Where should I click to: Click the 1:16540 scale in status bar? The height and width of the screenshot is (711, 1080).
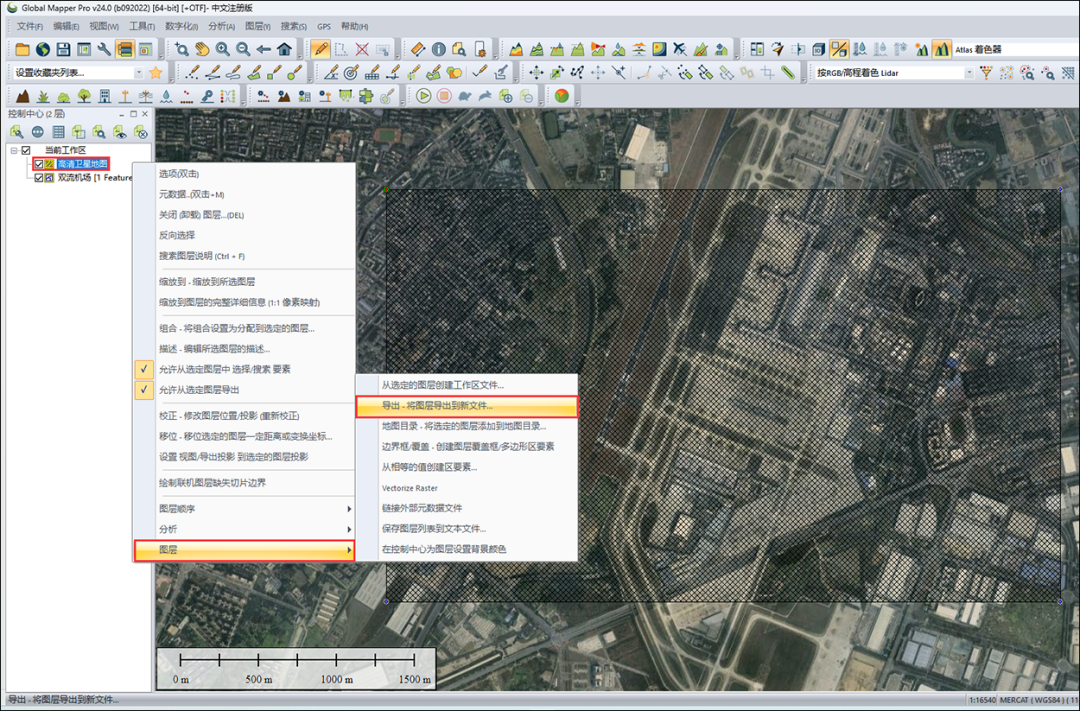[x=982, y=700]
